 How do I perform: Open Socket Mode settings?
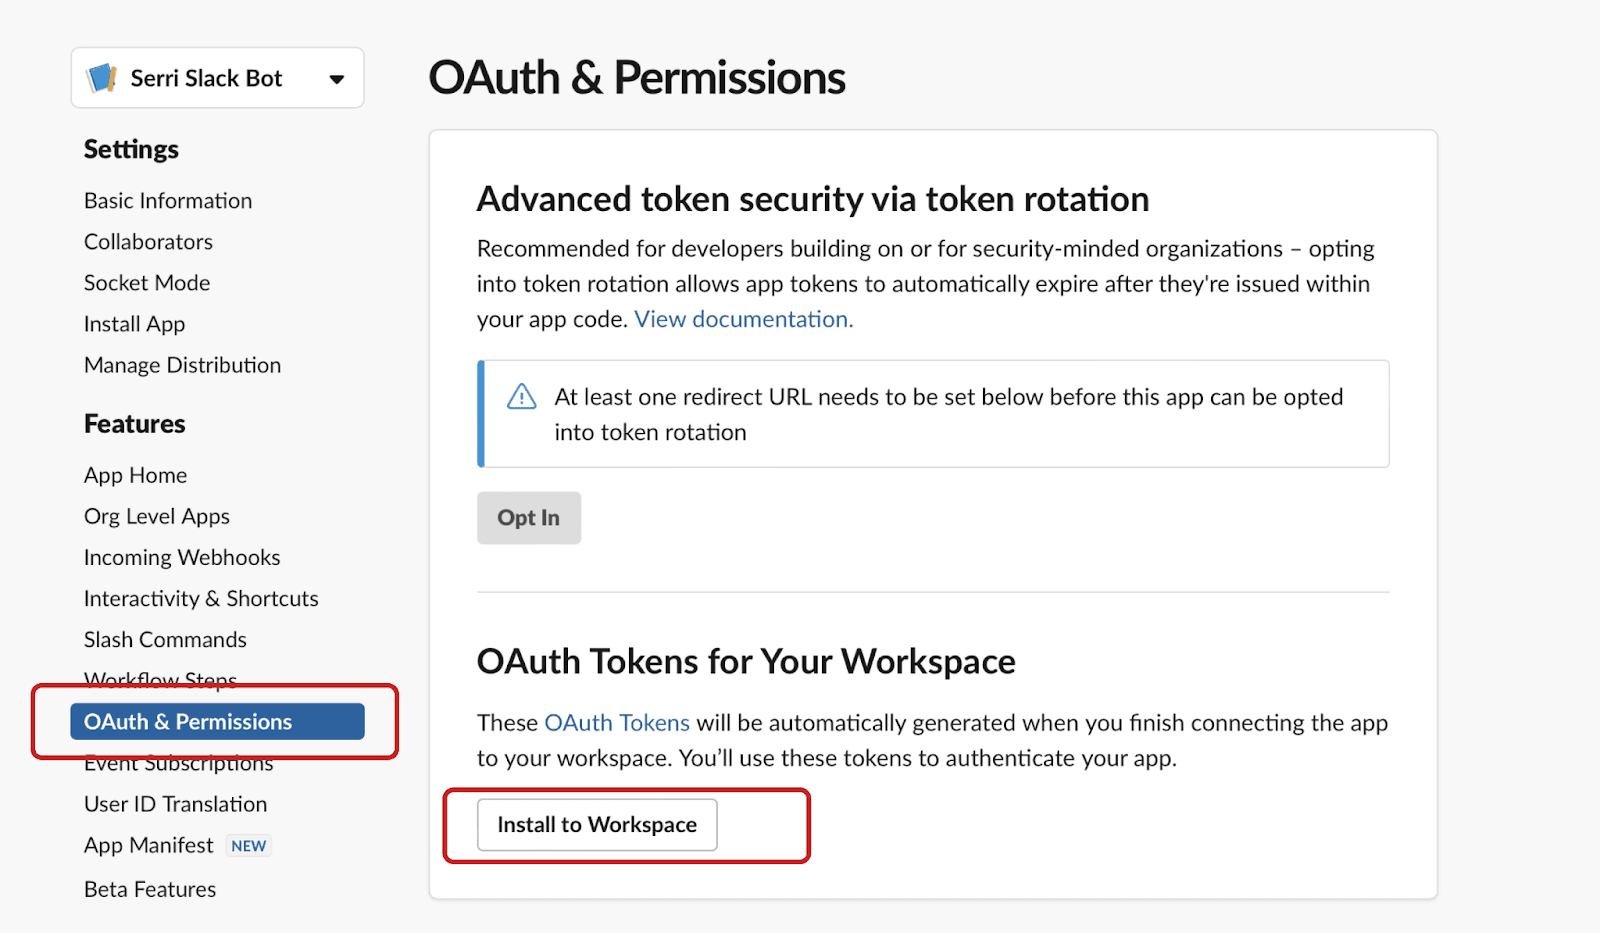tap(147, 283)
